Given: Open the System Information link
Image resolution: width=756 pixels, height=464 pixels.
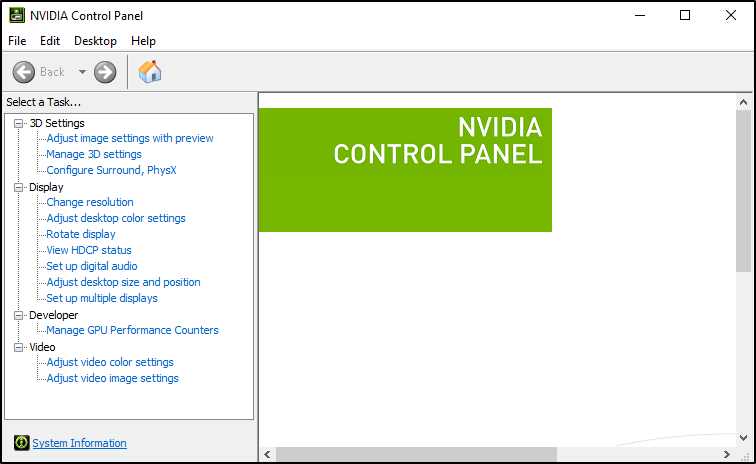Looking at the screenshot, I should tap(80, 443).
